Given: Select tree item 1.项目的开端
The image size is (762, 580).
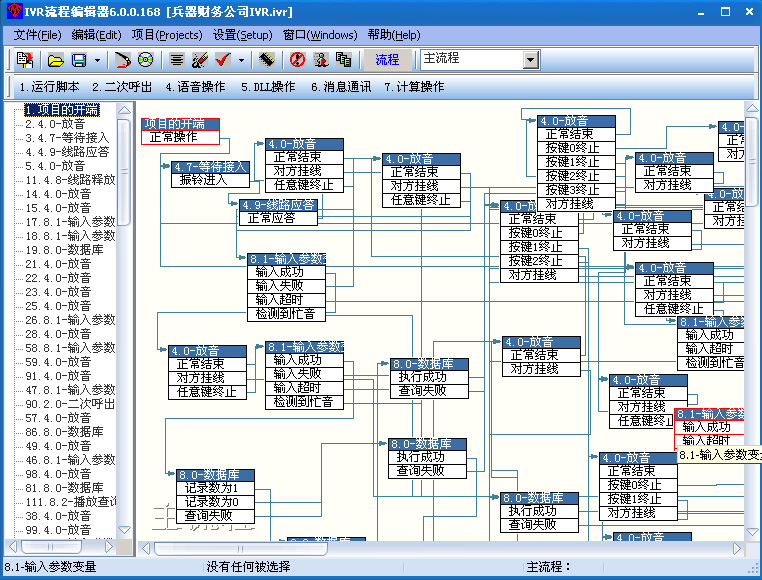Looking at the screenshot, I should [61, 110].
